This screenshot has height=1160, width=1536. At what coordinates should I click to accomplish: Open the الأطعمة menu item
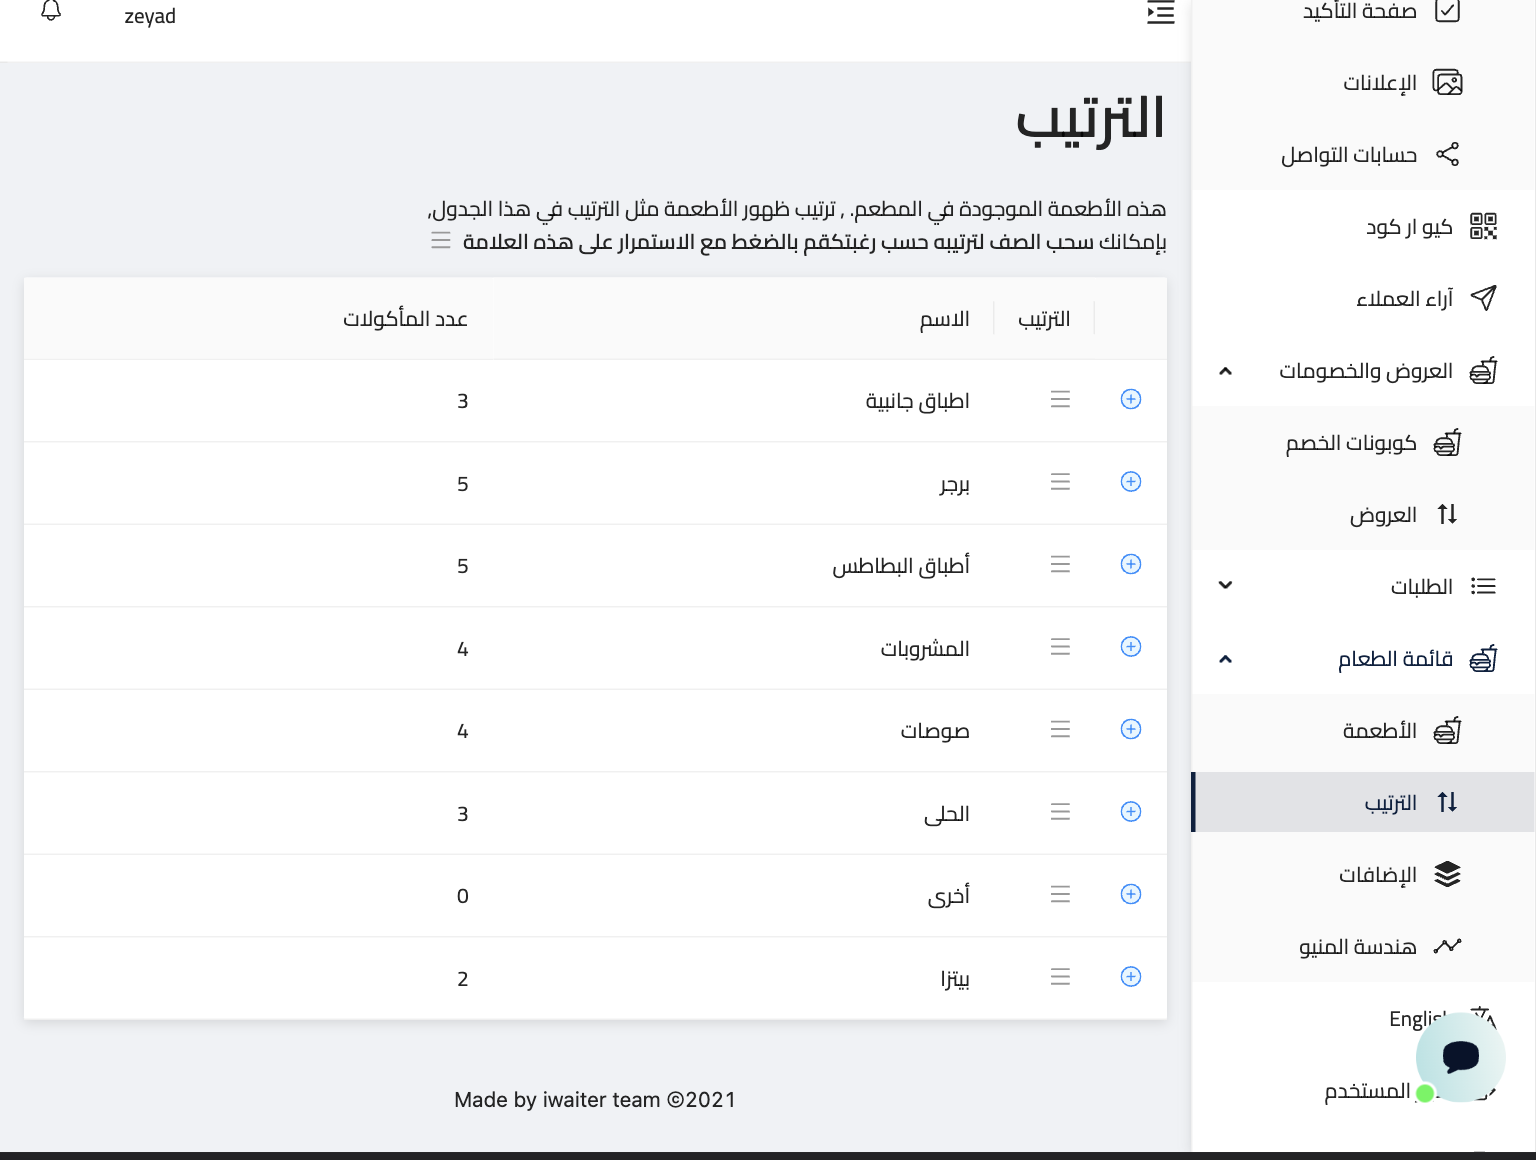click(x=1380, y=731)
